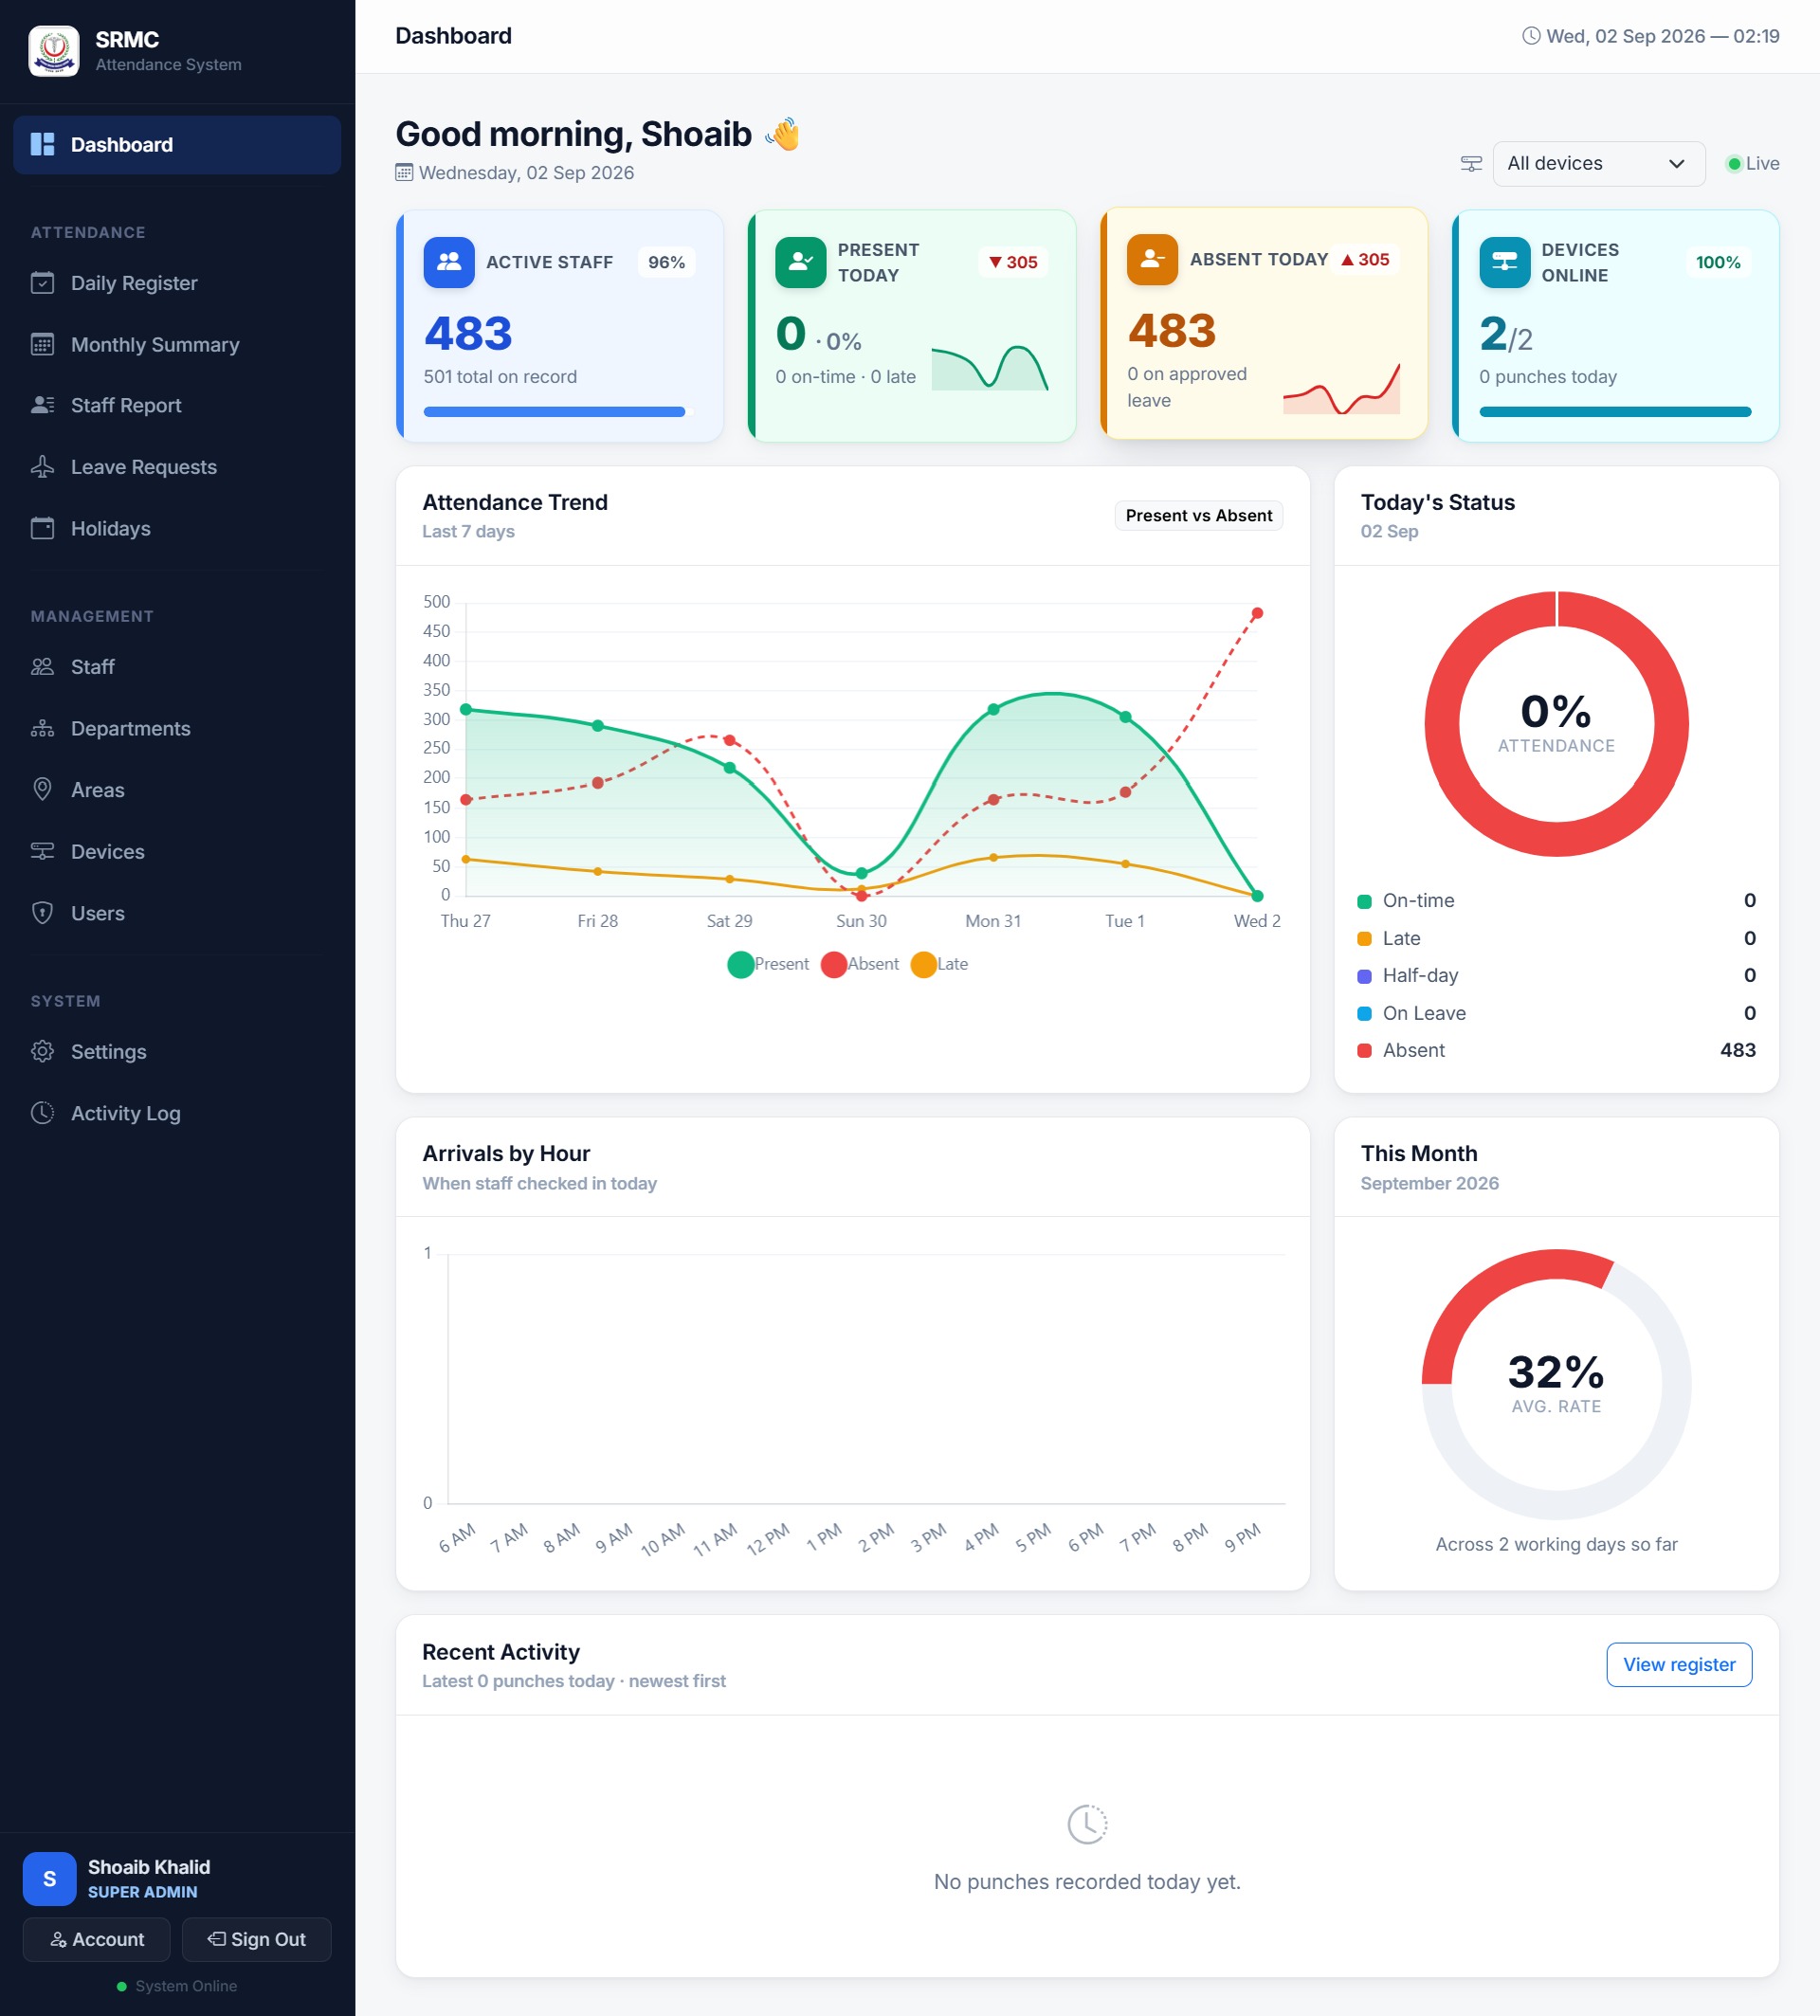Viewport: 1820px width, 2016px height.
Task: Click the Present Today green person-check icon
Action: coord(801,262)
